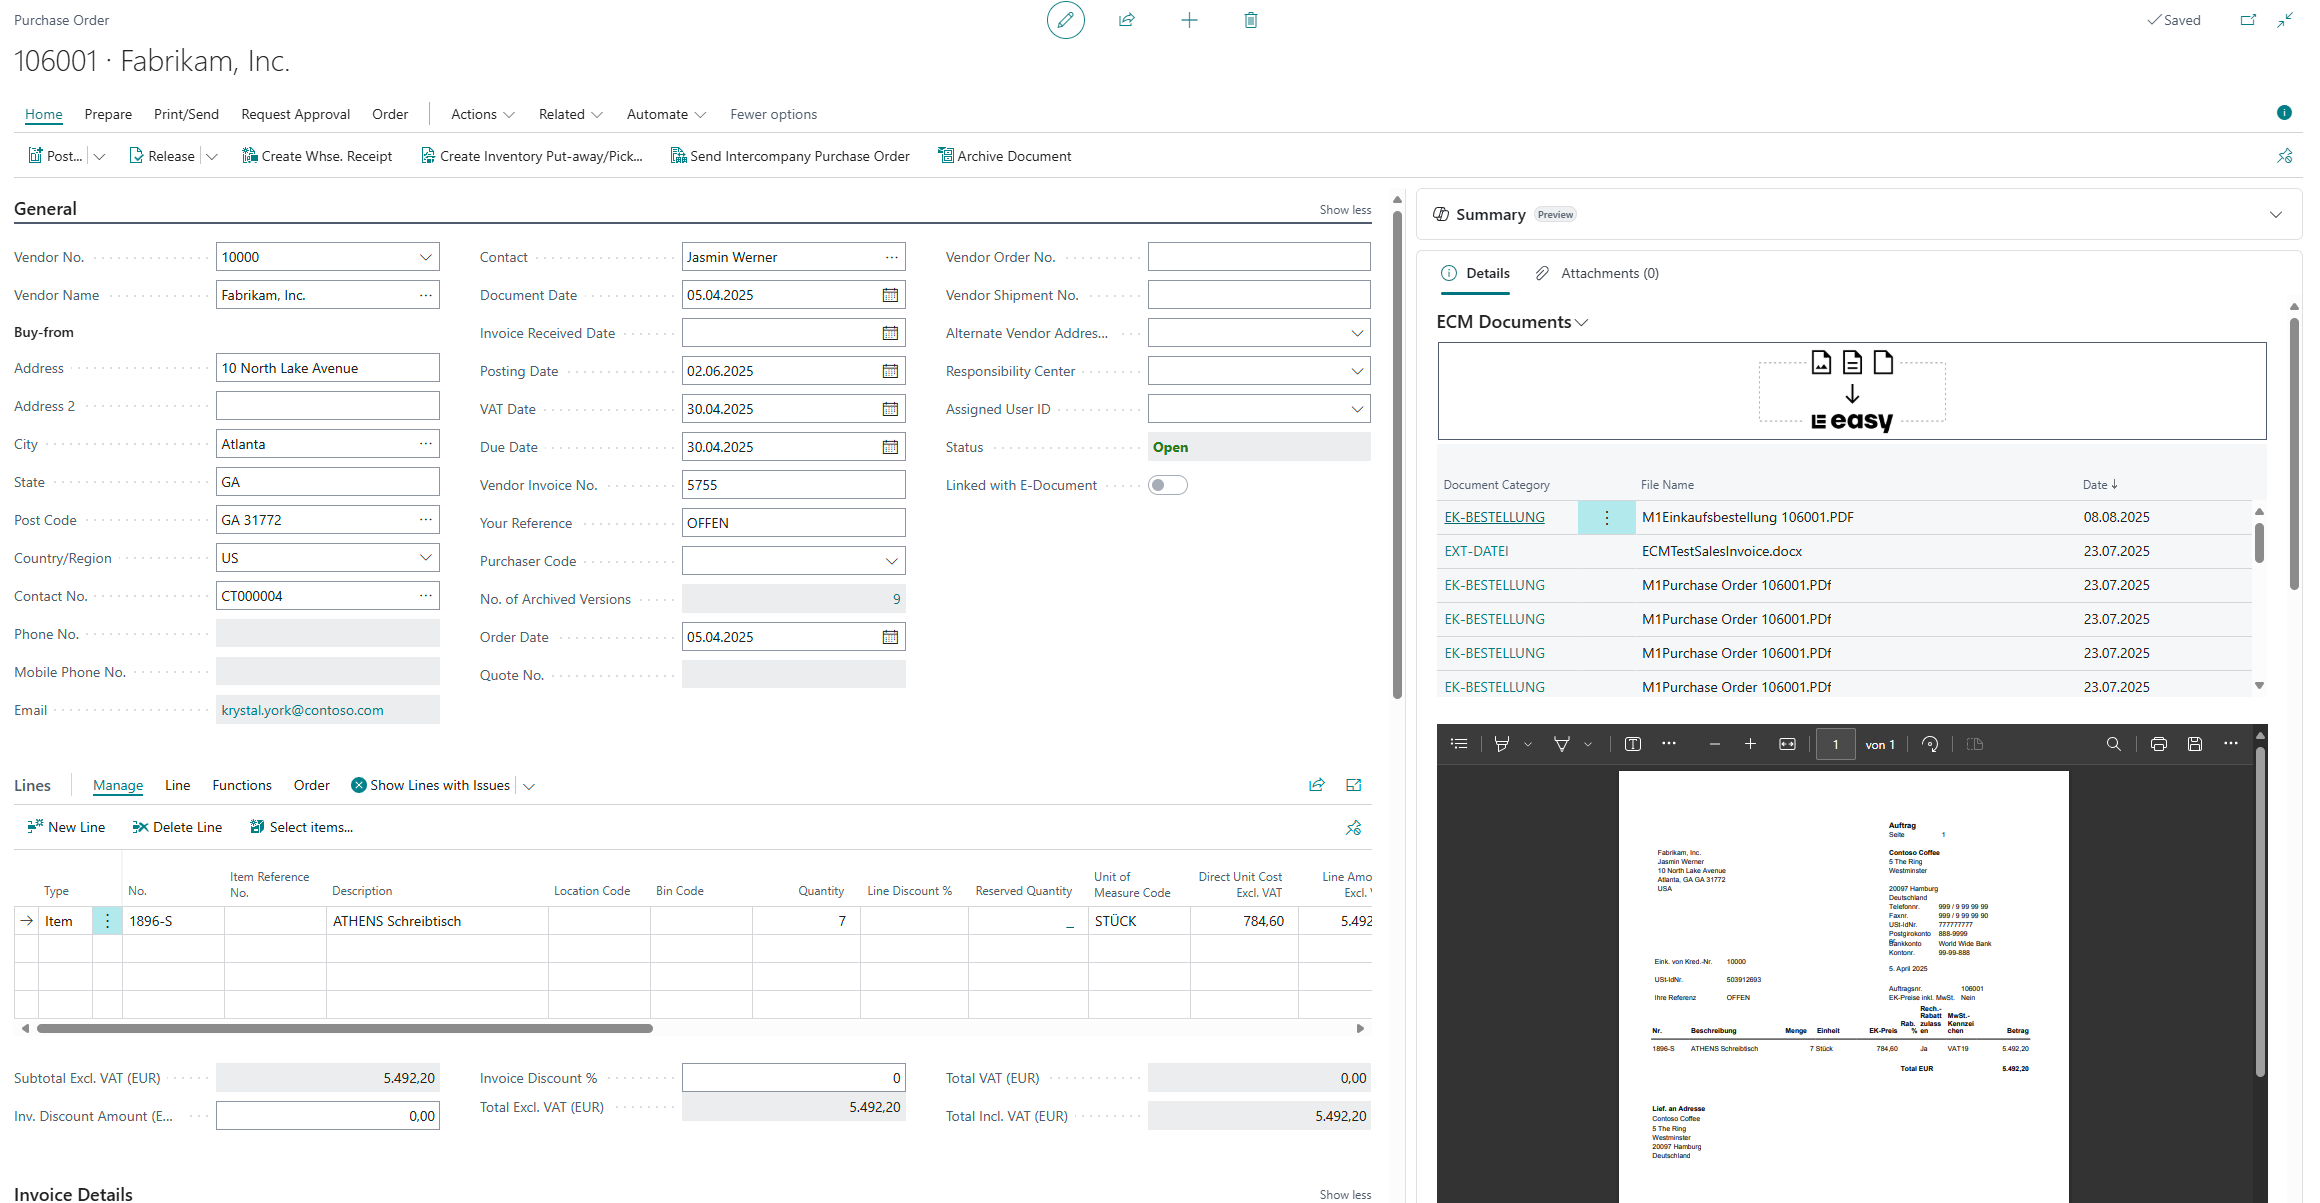Click the PDF rotate icon
This screenshot has width=2320, height=1203.
coord(1931,744)
